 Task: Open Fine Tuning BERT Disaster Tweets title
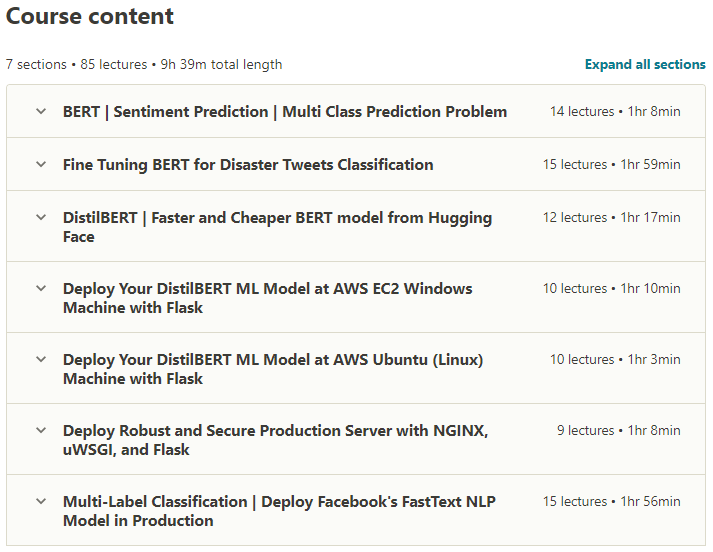pyautogui.click(x=248, y=165)
